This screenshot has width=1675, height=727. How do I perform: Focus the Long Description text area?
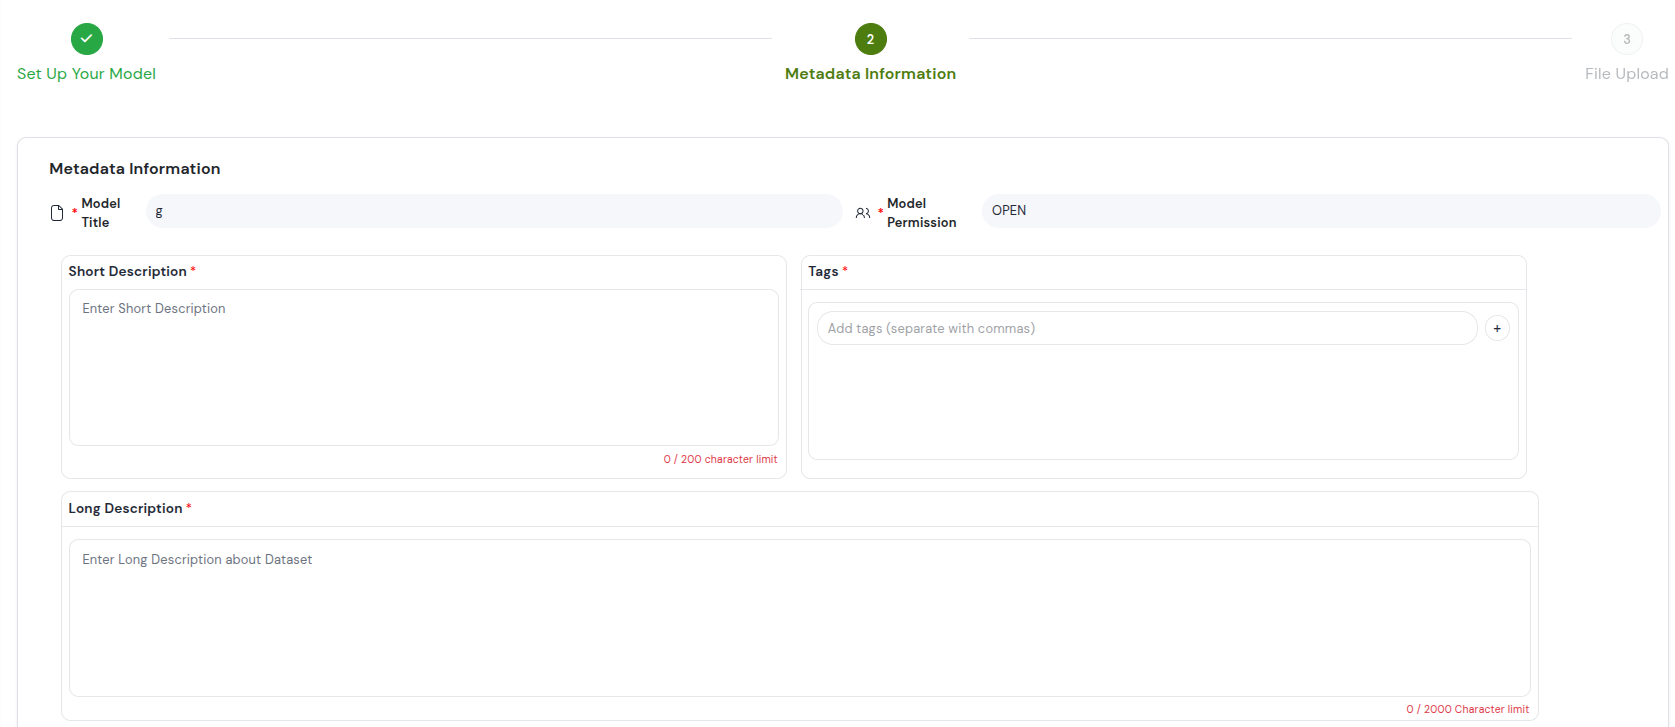click(x=799, y=617)
